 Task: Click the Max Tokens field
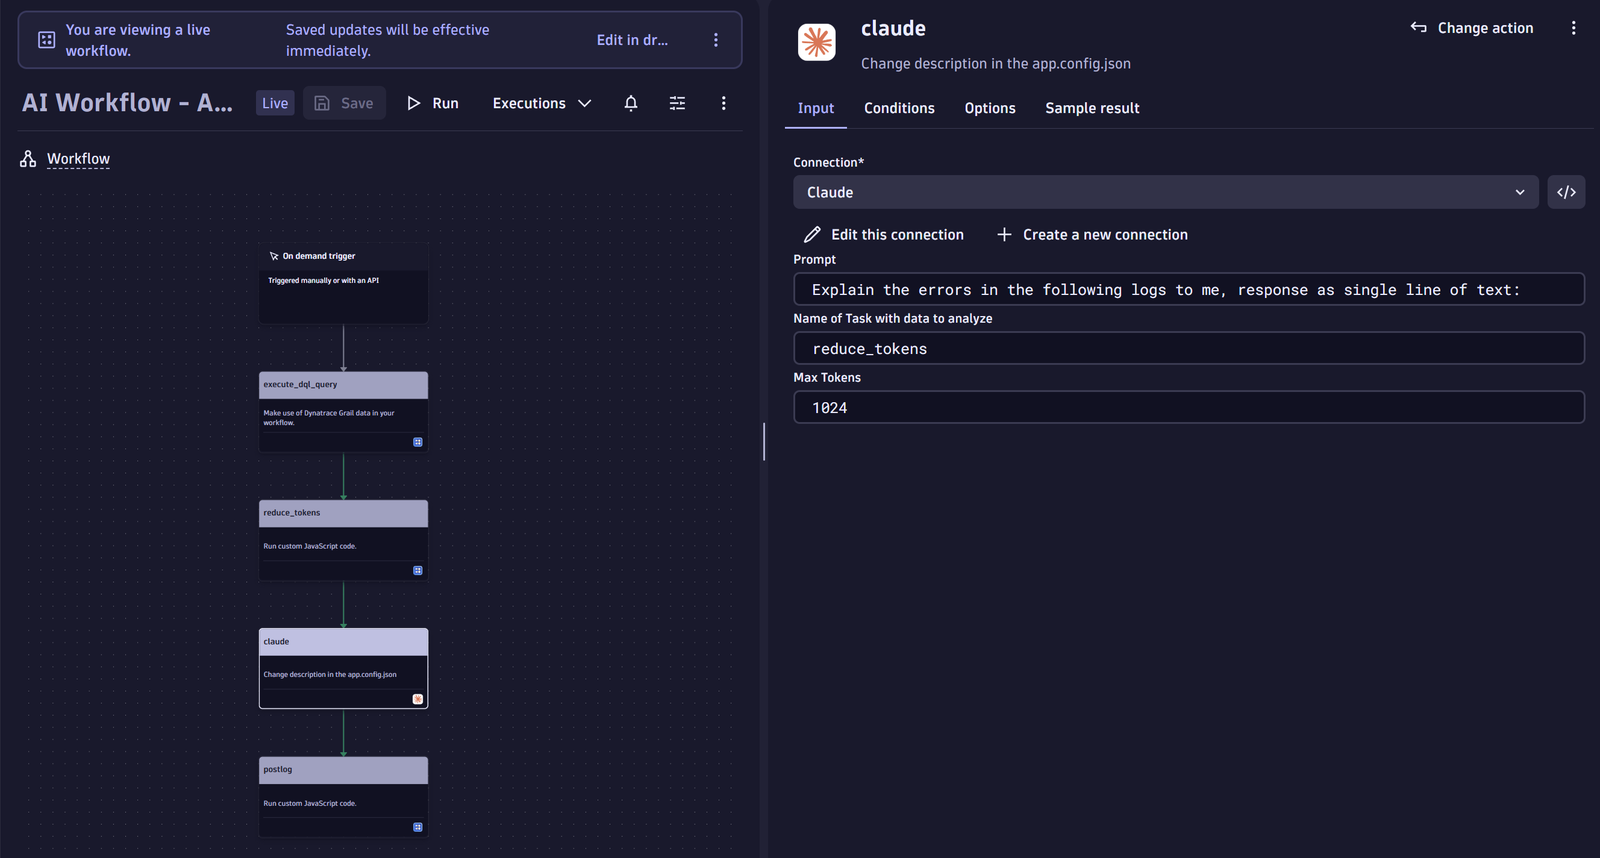pos(1189,407)
